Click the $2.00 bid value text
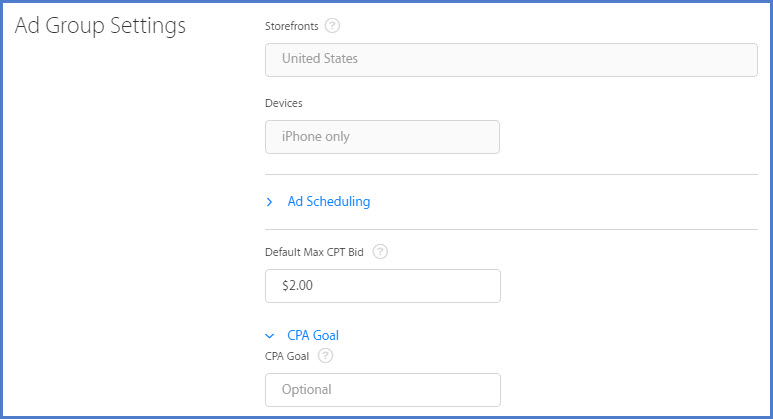 (299, 286)
